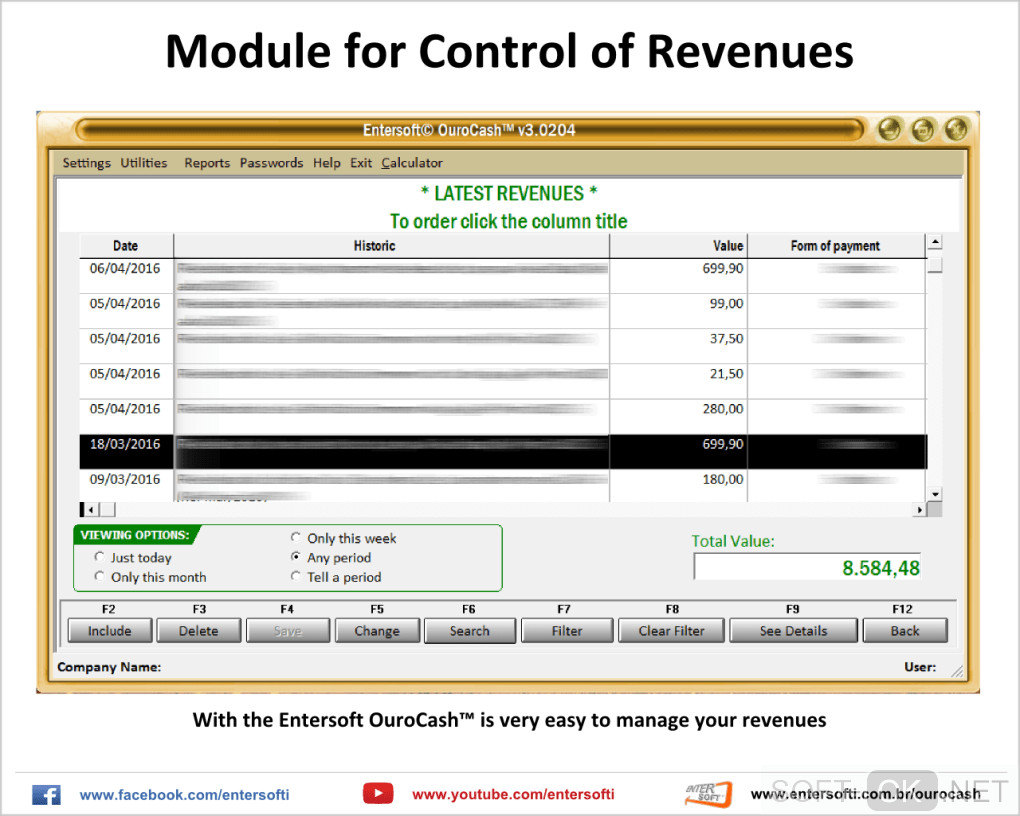This screenshot has width=1020, height=816.
Task: Click the Delete button
Action: pyautogui.click(x=199, y=631)
